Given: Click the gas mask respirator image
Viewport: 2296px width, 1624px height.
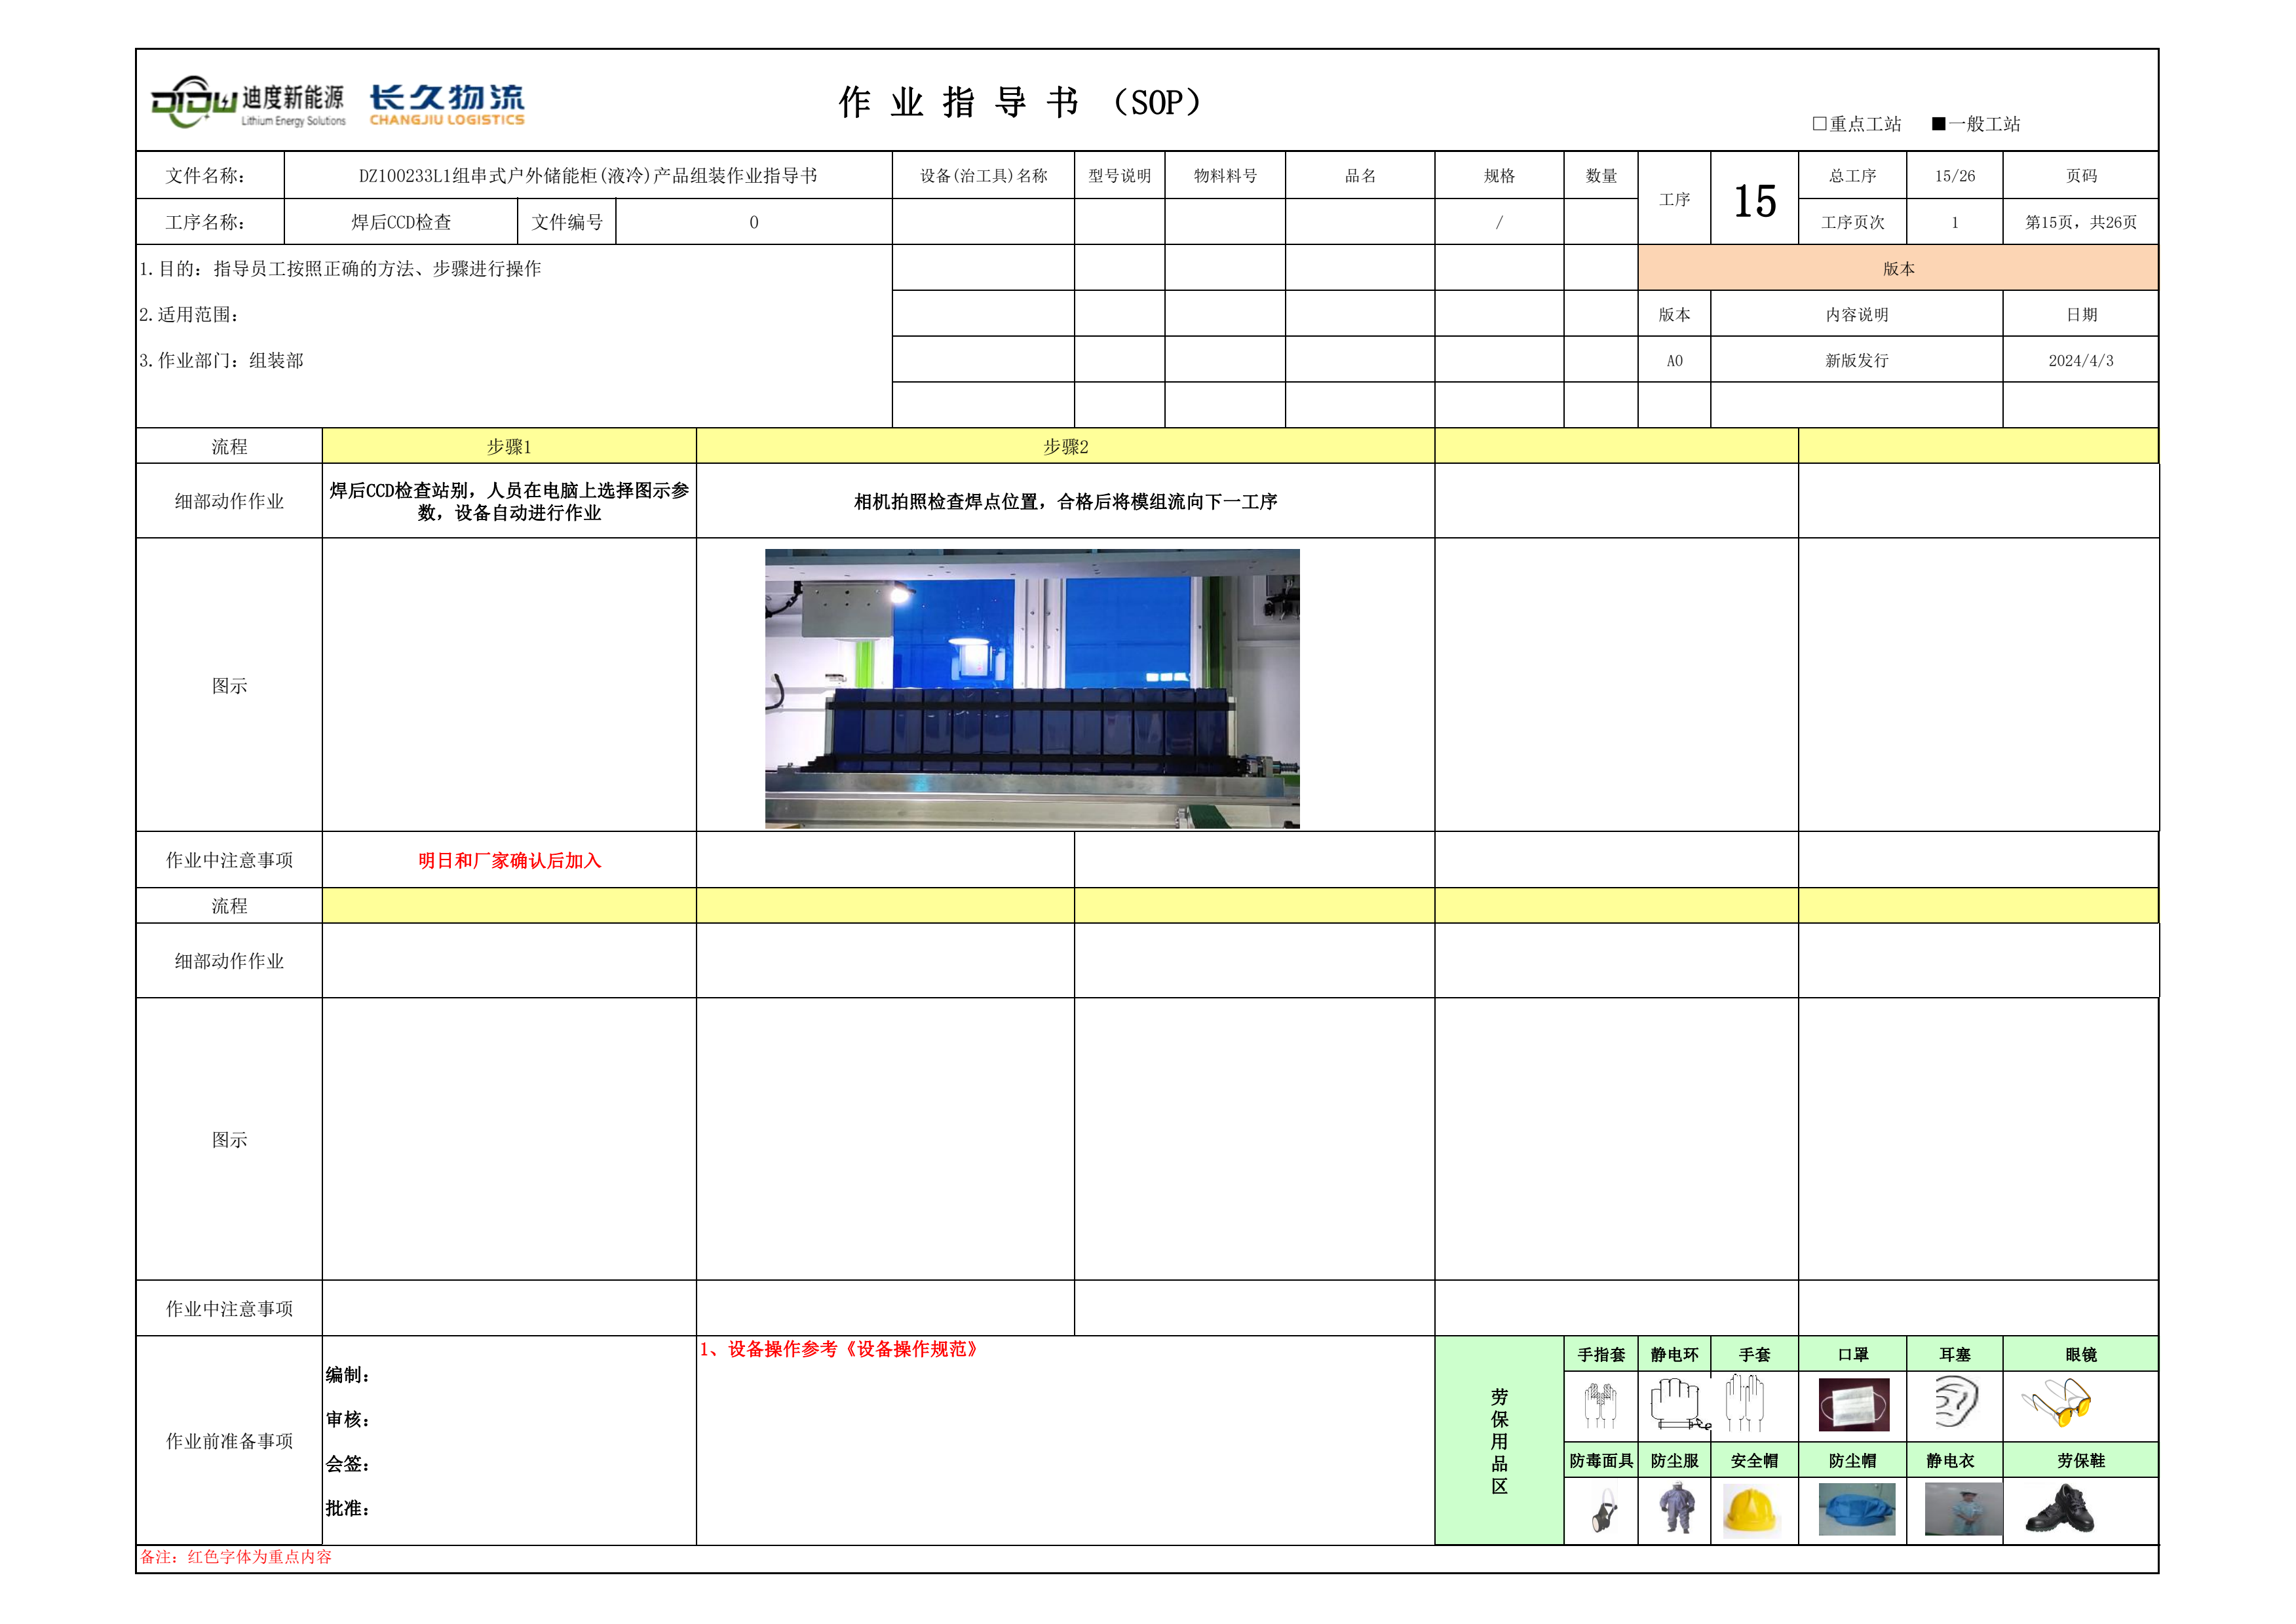Looking at the screenshot, I should [x=1604, y=1511].
